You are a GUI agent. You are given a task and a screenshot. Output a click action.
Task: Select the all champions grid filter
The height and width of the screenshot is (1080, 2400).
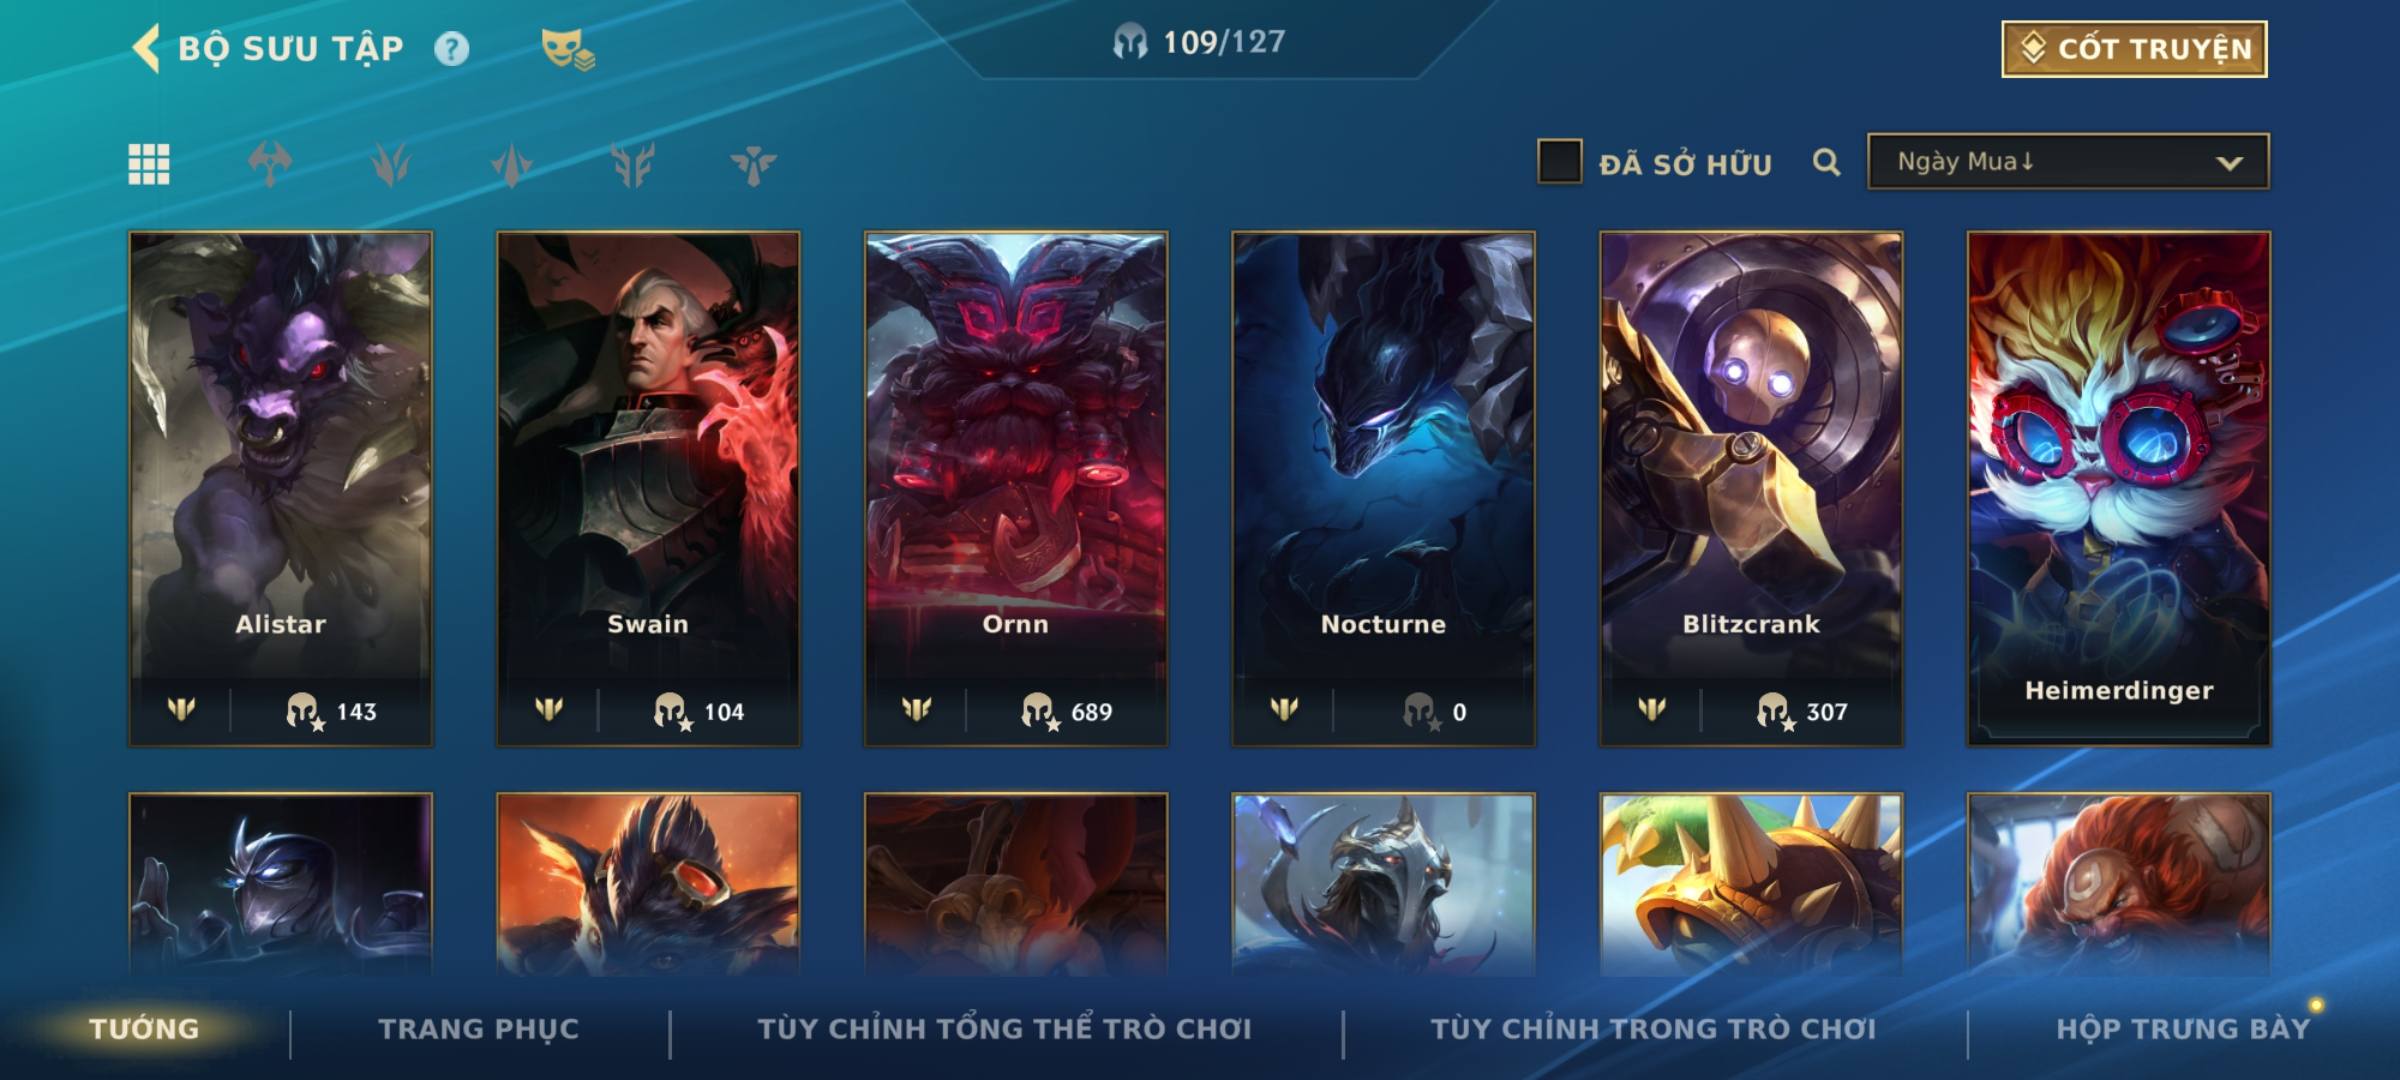pyautogui.click(x=149, y=164)
